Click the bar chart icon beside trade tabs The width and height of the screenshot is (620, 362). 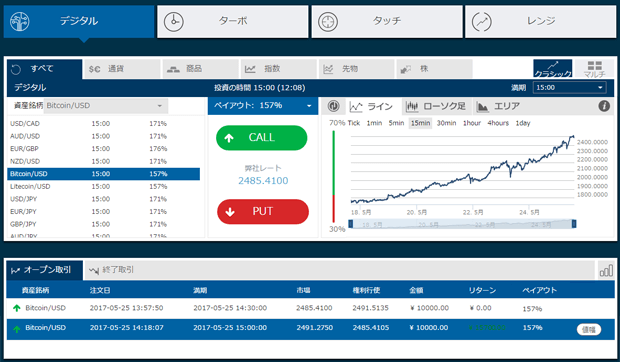[606, 271]
